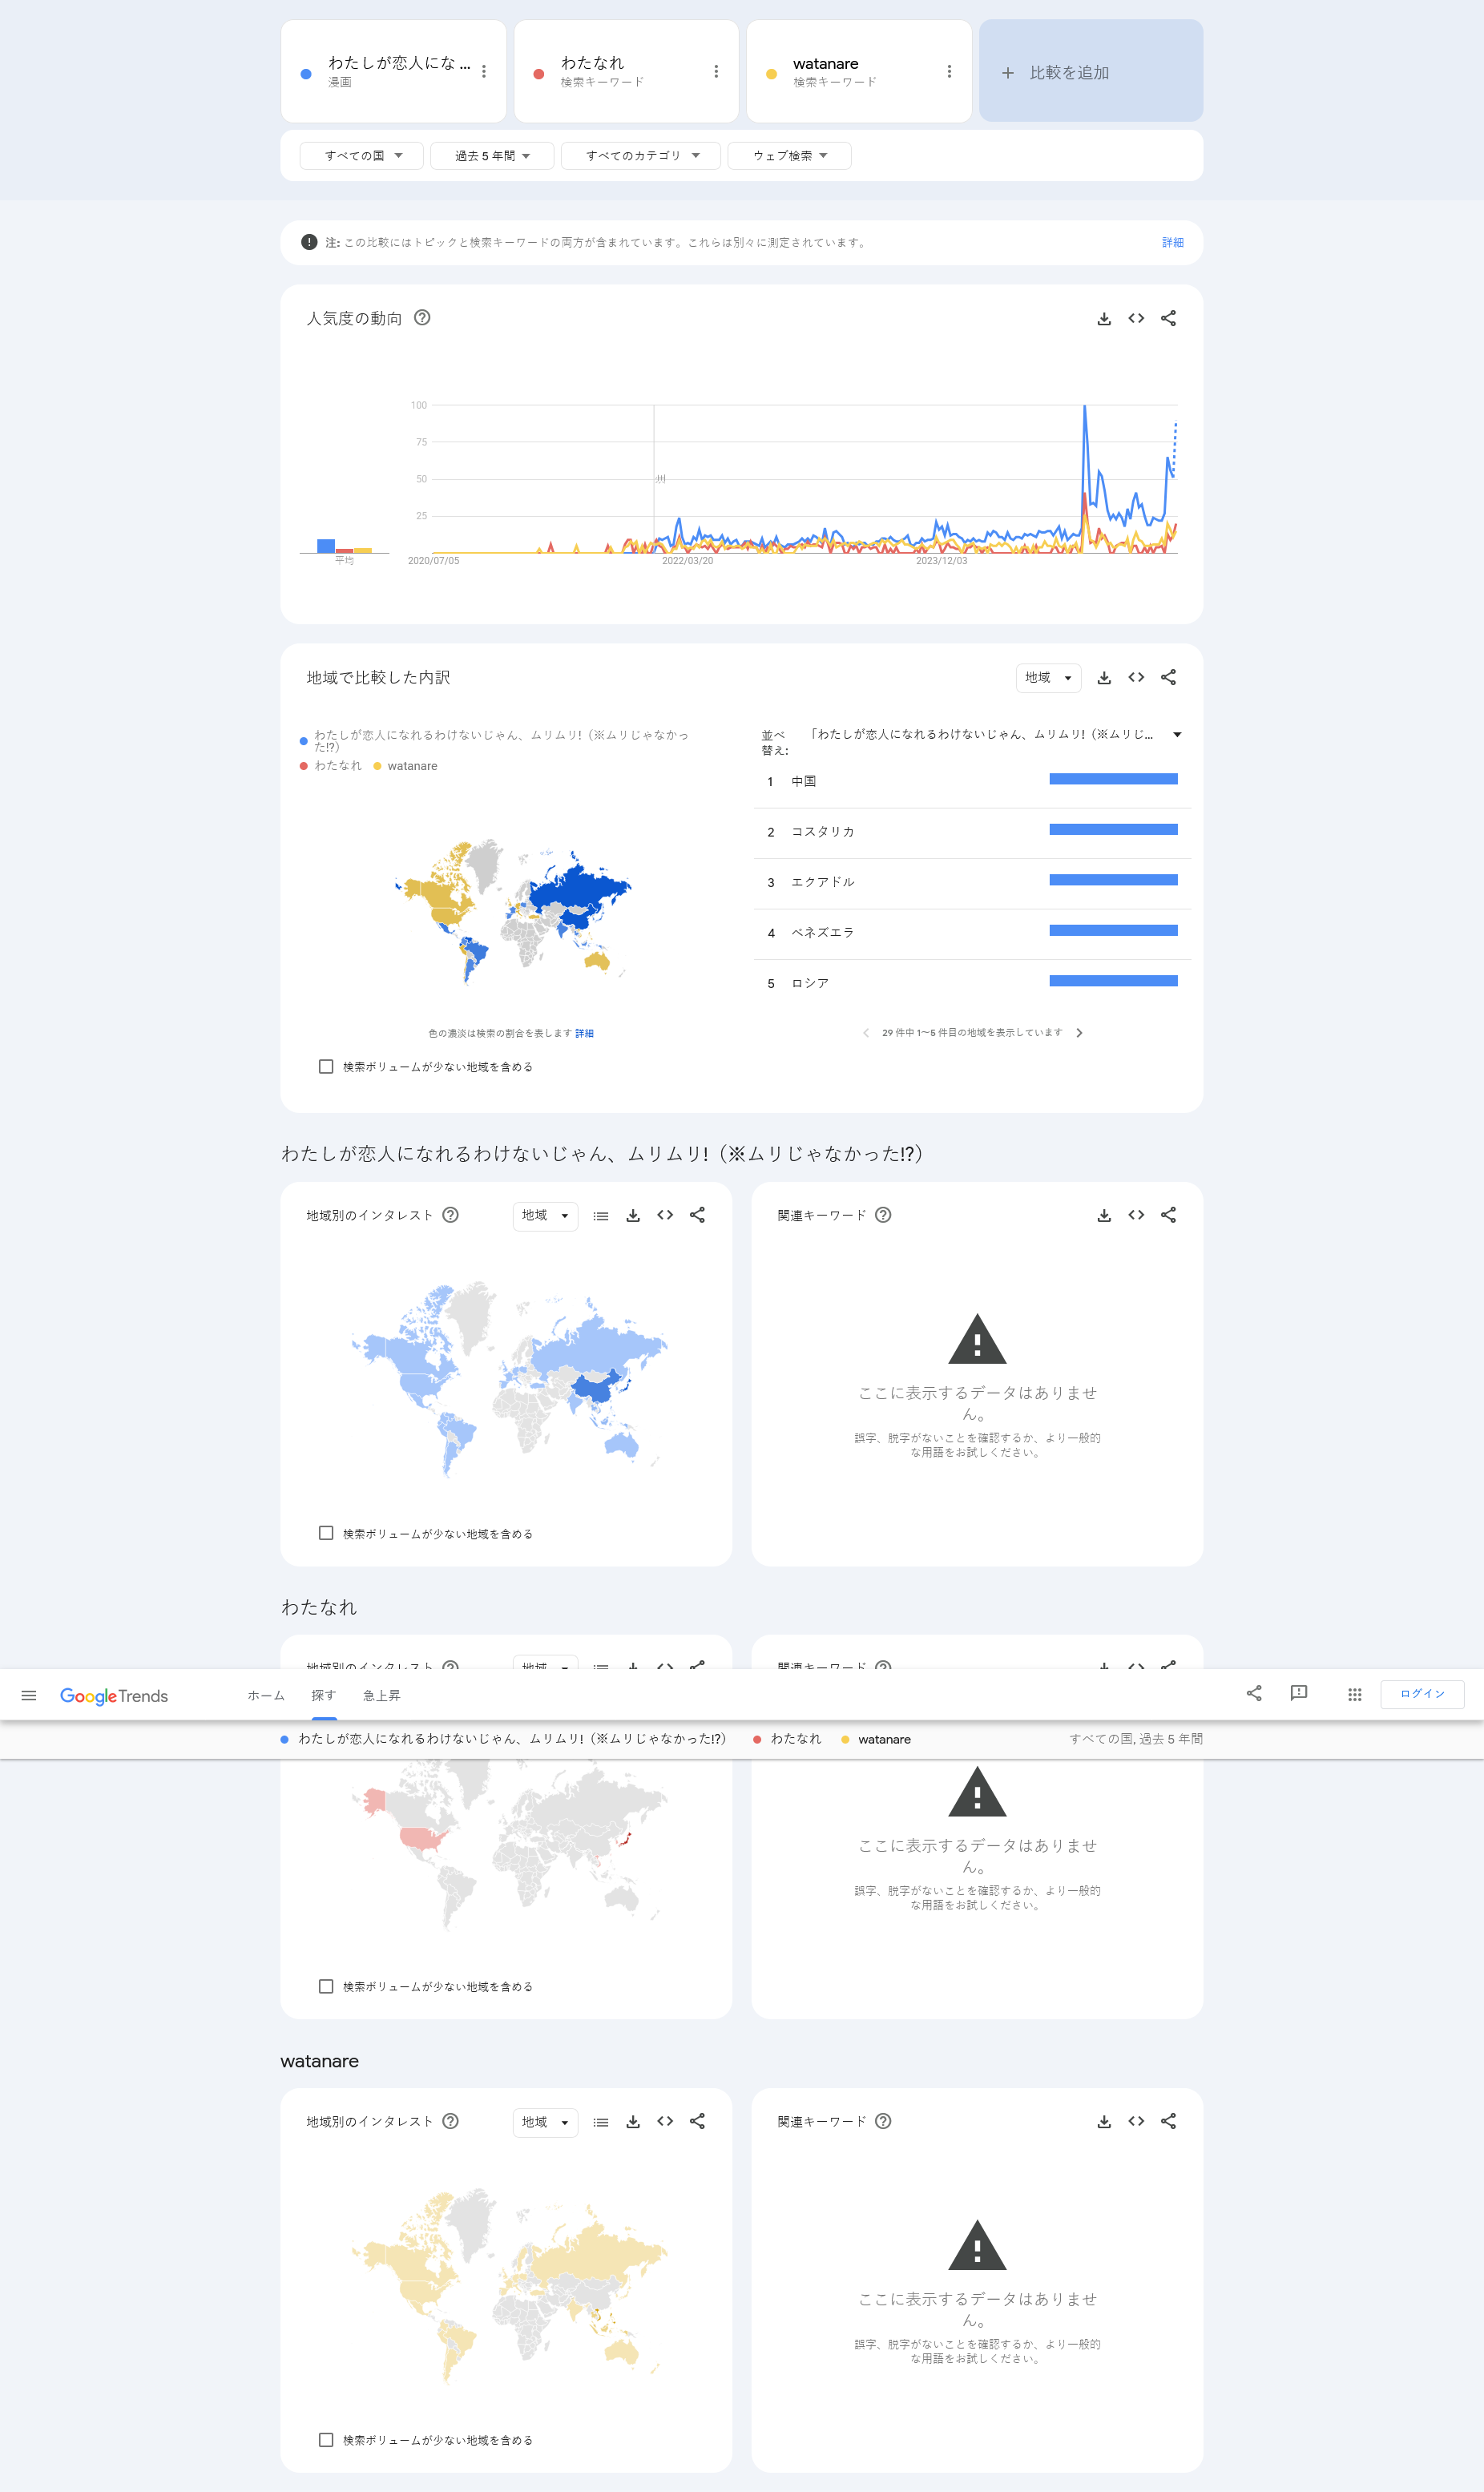The height and width of the screenshot is (2492, 1484).
Task: Click the comparison breakdown world map
Action: [x=512, y=912]
